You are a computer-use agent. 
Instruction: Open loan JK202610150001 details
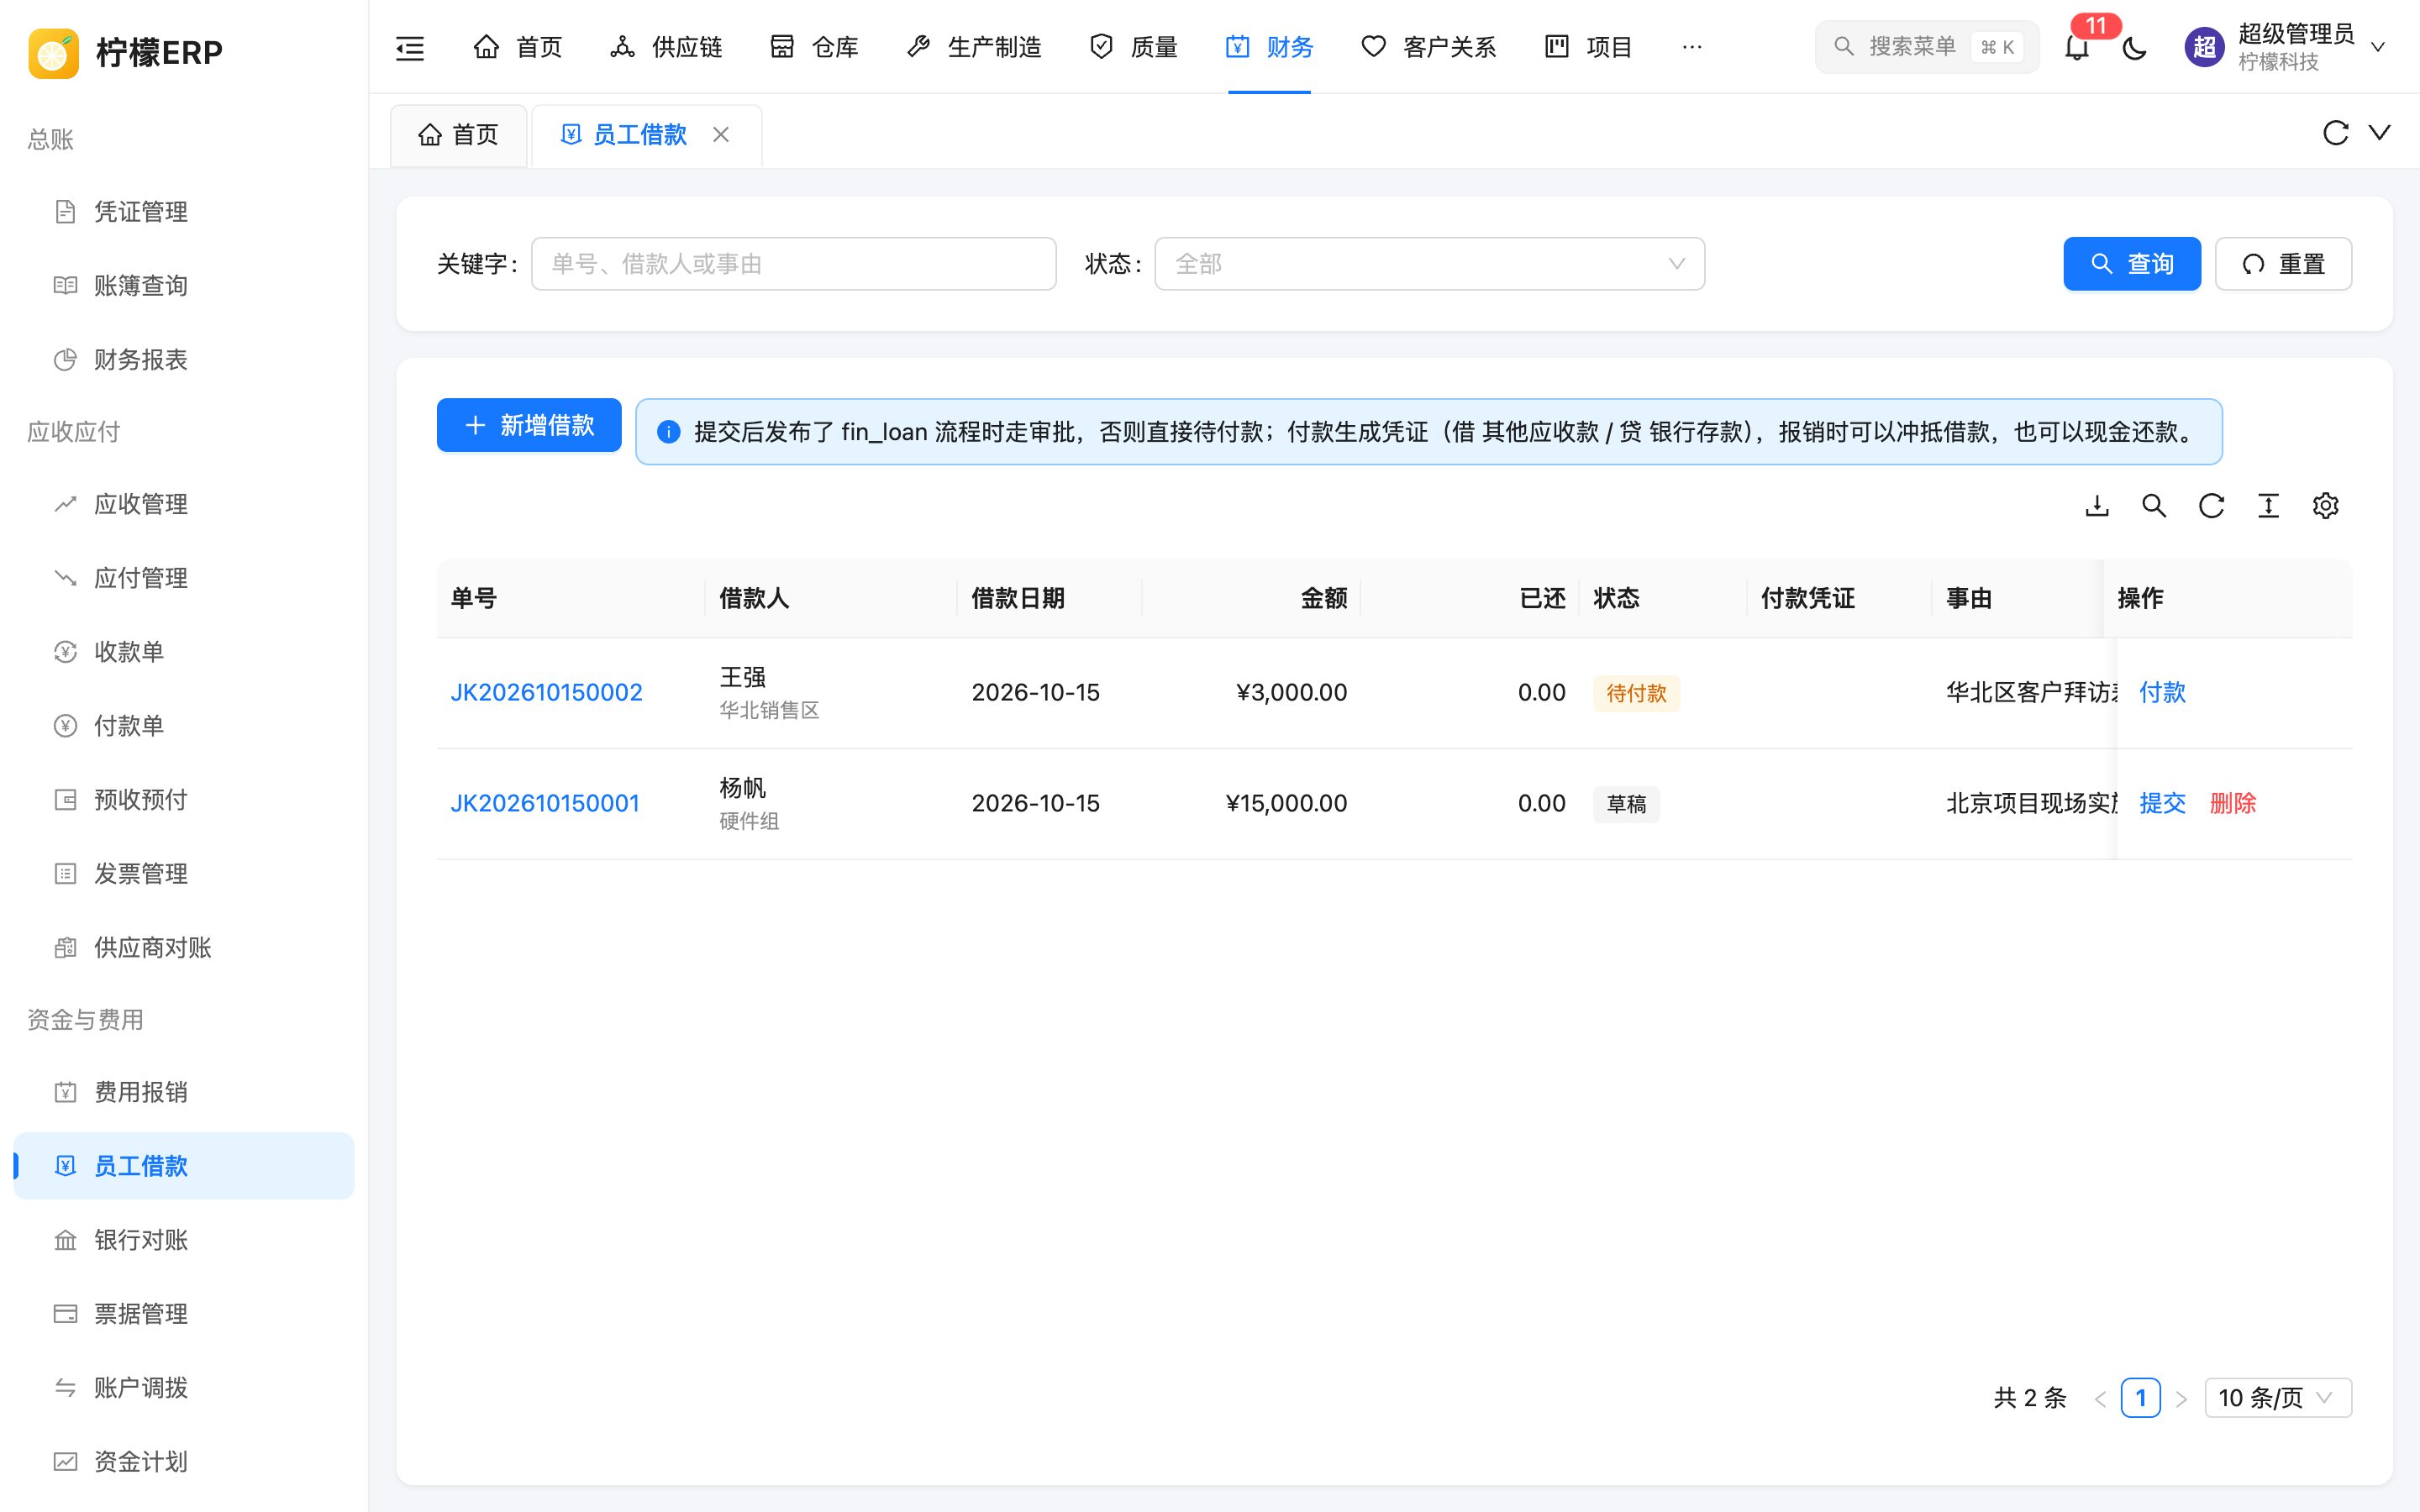pyautogui.click(x=545, y=803)
